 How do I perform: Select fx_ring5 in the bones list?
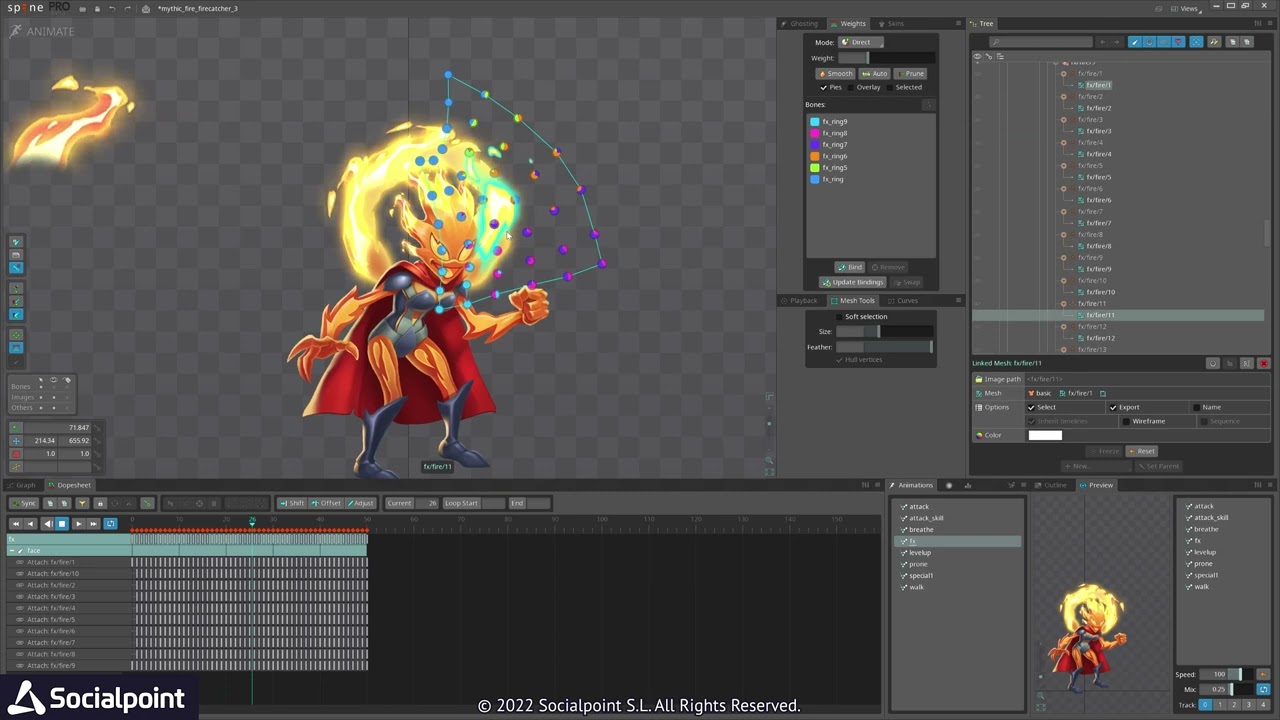[834, 168]
